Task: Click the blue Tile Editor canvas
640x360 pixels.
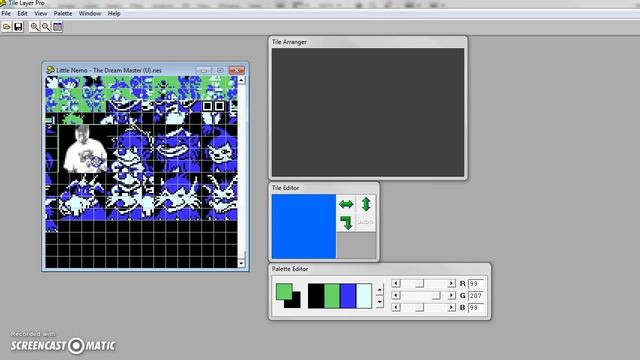Action: (304, 227)
